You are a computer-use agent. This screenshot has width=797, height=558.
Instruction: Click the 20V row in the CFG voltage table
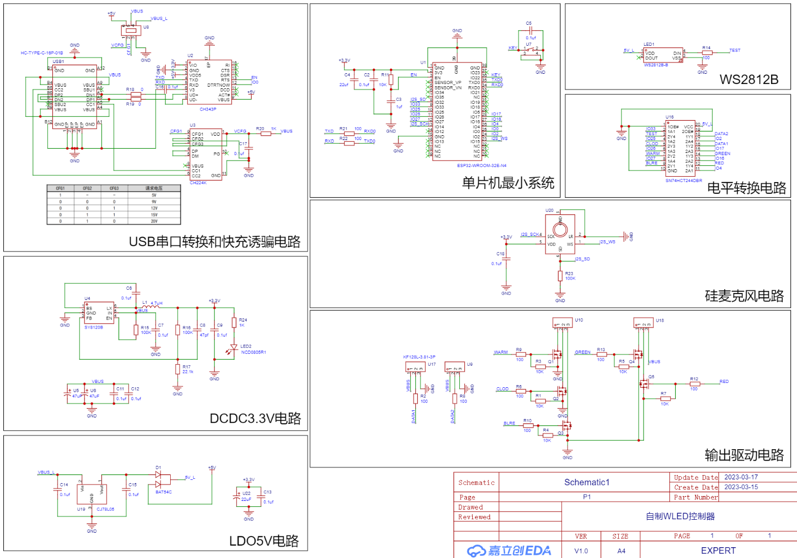pos(113,221)
